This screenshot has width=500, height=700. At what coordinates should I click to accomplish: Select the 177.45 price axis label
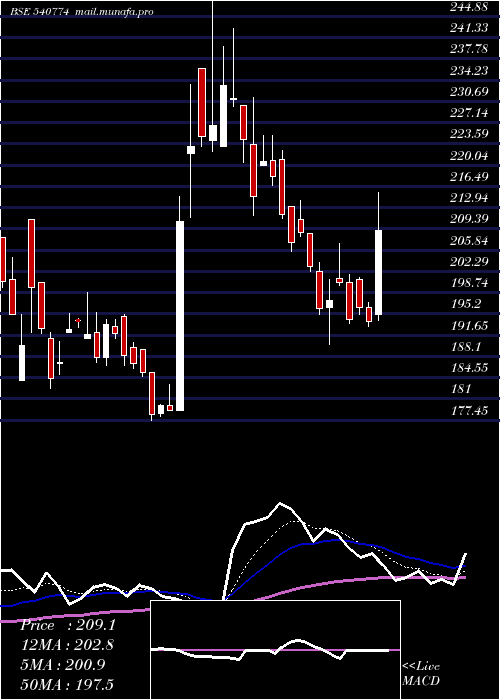click(468, 411)
